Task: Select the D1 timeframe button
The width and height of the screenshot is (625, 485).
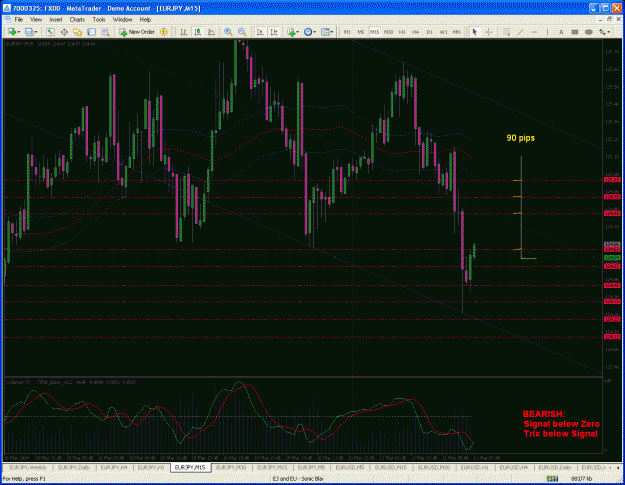Action: pos(429,32)
